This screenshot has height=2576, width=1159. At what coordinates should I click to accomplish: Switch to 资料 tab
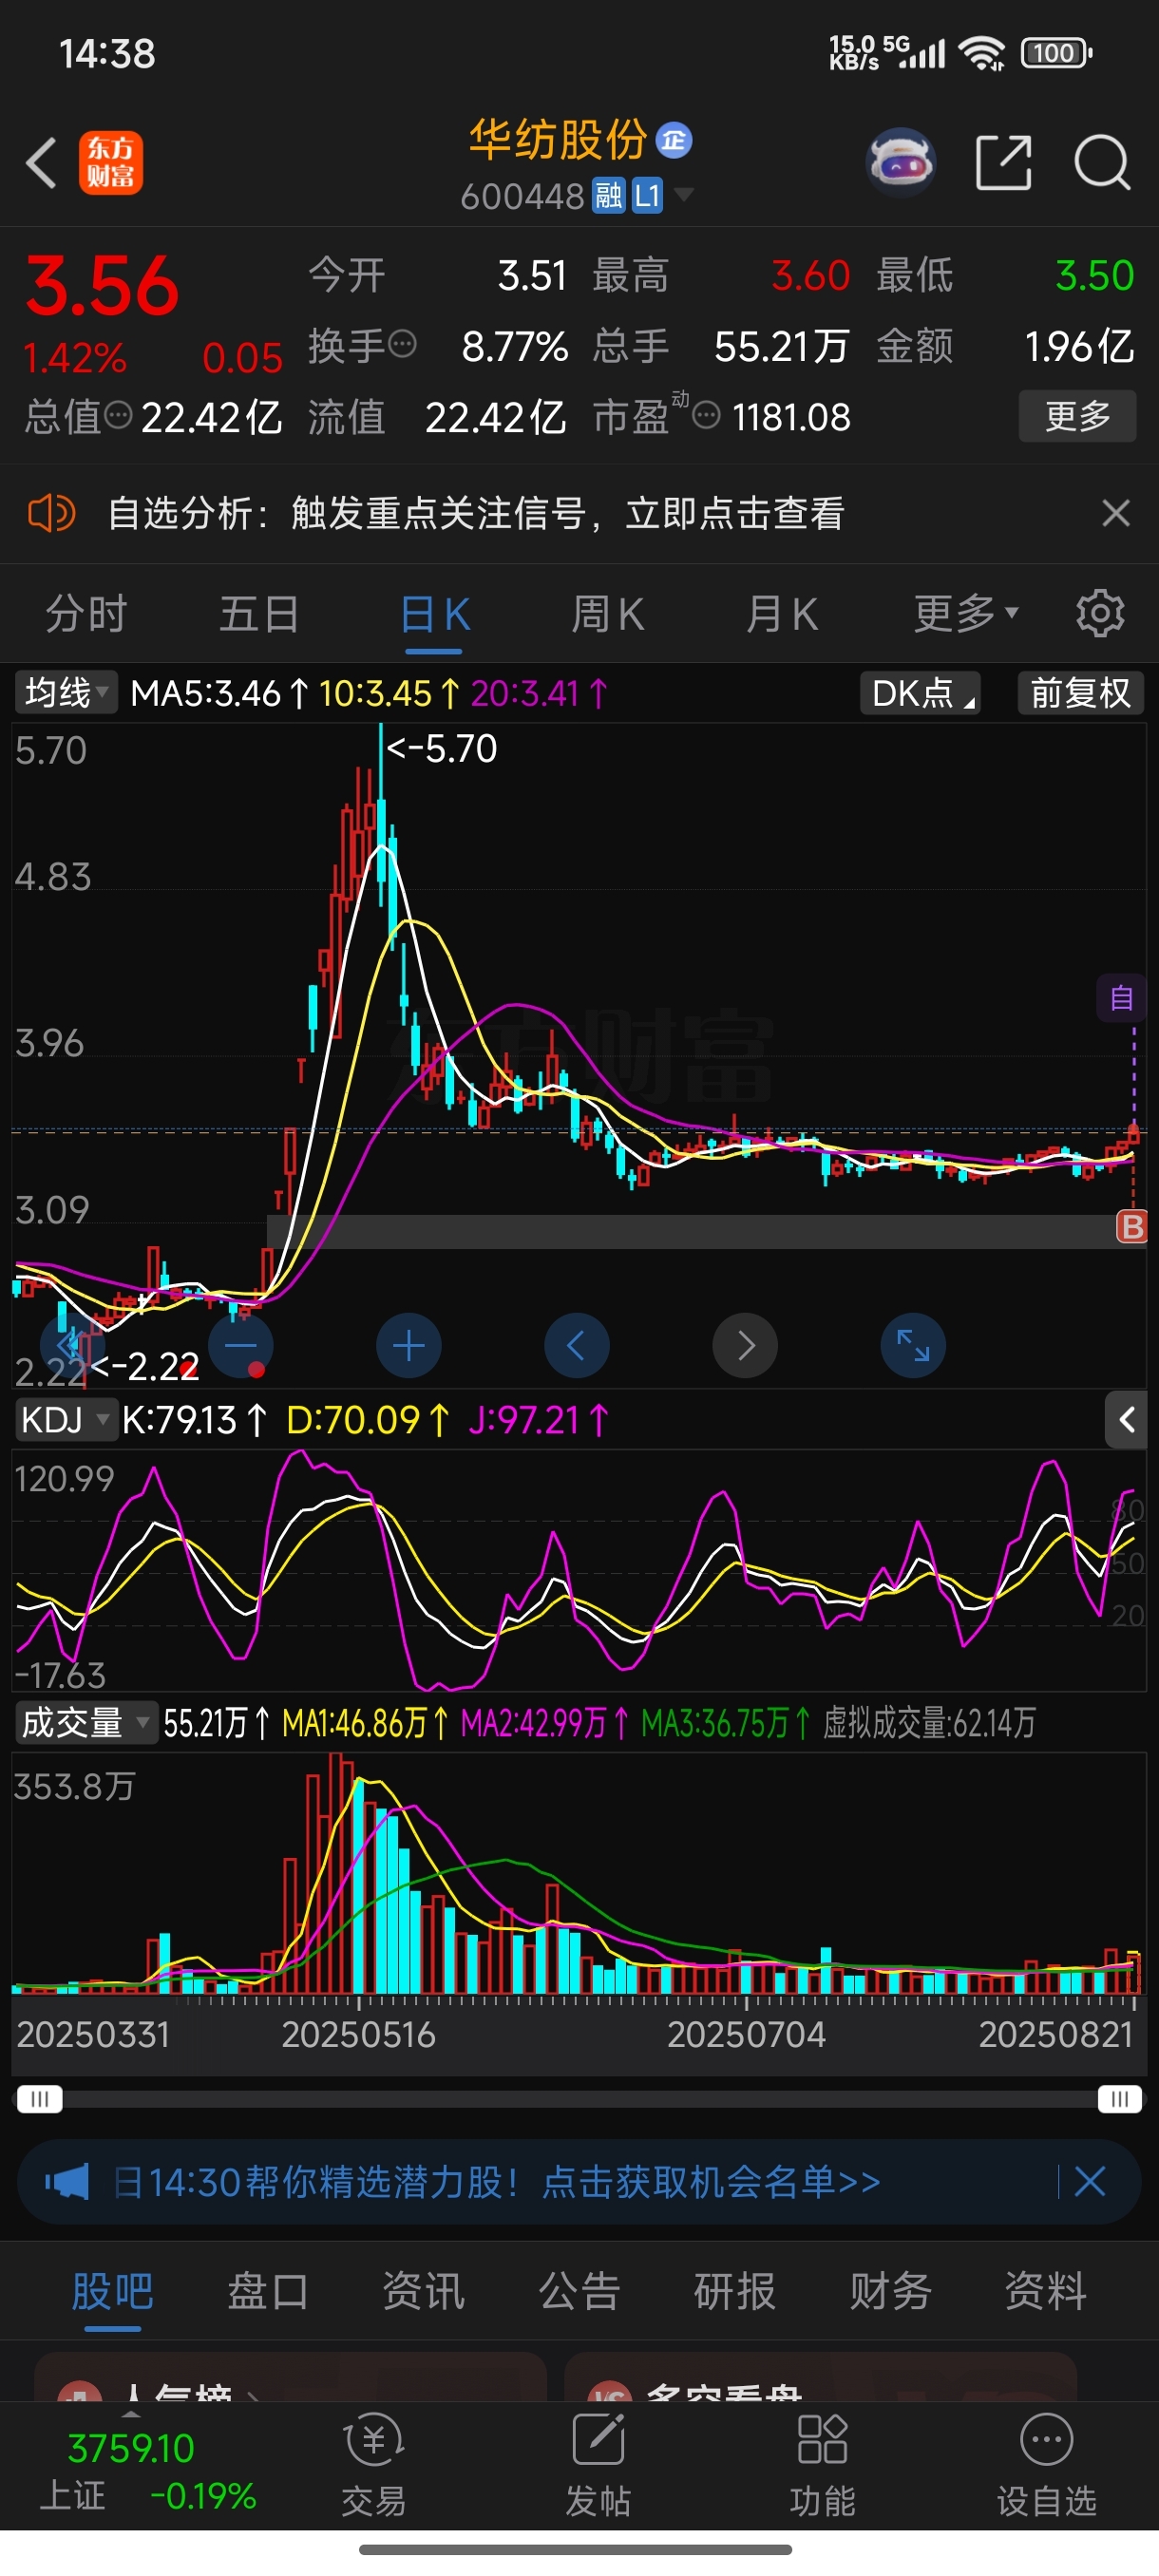(1045, 2290)
